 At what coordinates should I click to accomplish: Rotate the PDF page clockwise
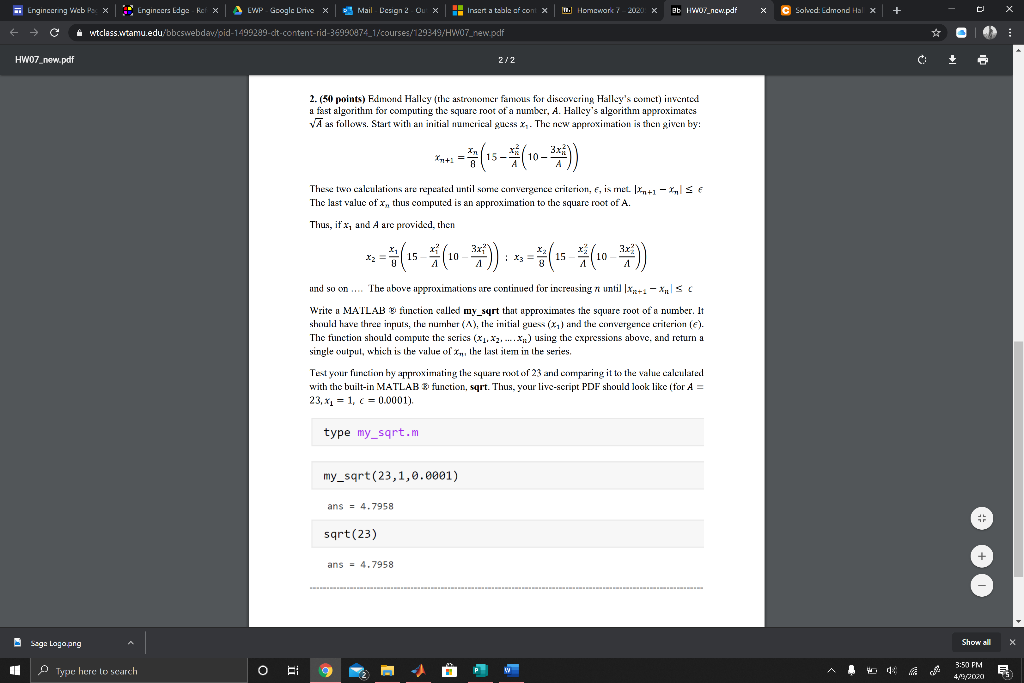point(922,60)
